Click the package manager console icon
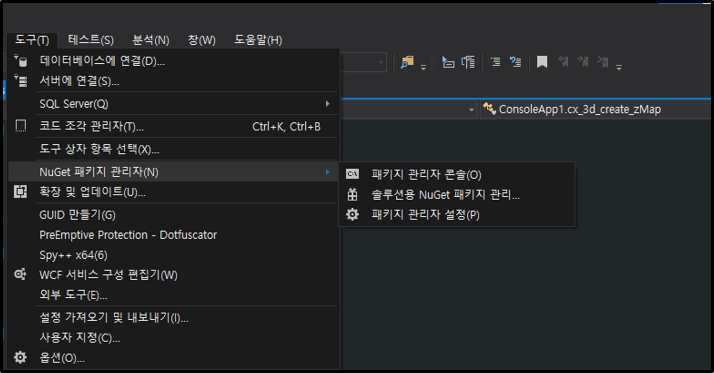This screenshot has height=373, width=714. tap(352, 174)
